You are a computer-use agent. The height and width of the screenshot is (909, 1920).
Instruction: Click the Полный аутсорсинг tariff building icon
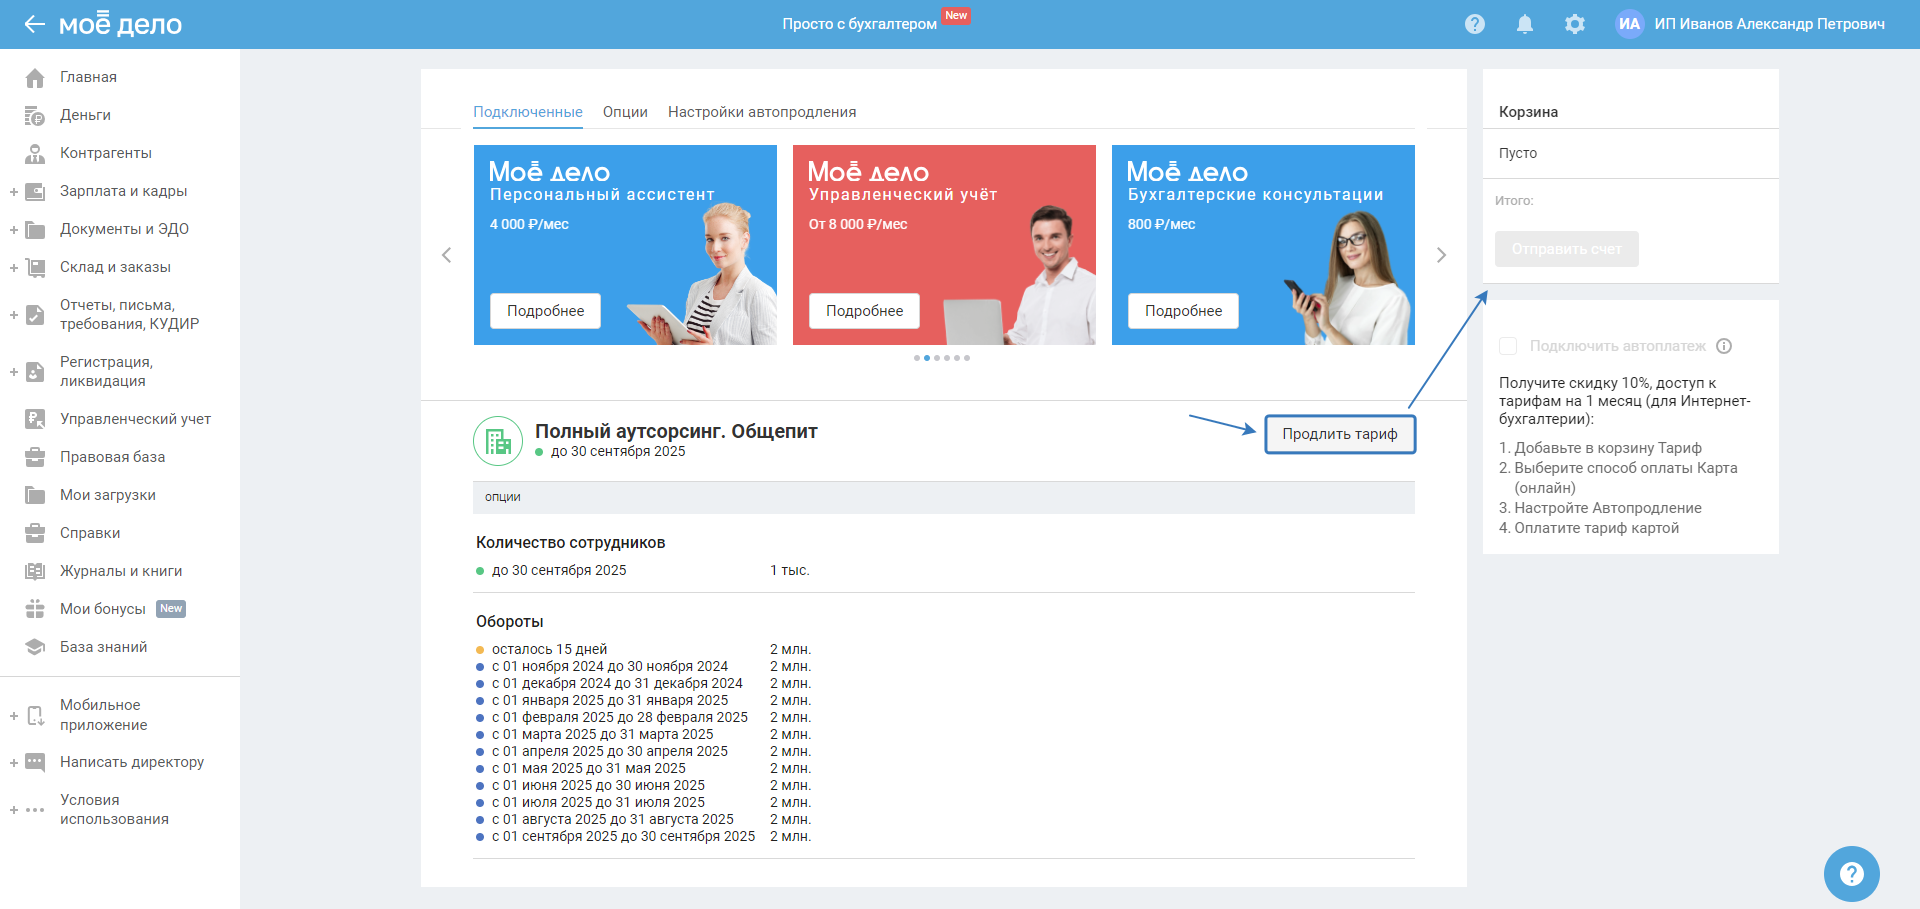pyautogui.click(x=498, y=441)
